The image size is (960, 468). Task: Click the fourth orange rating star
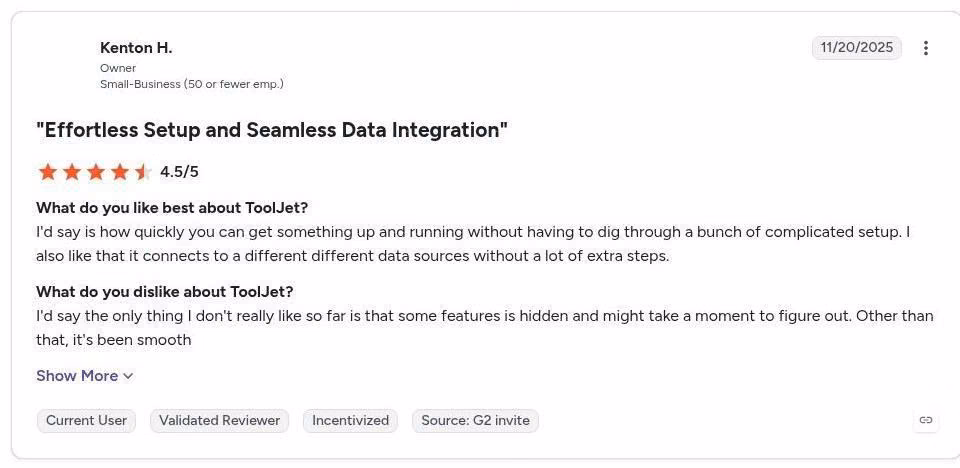pyautogui.click(x=120, y=172)
